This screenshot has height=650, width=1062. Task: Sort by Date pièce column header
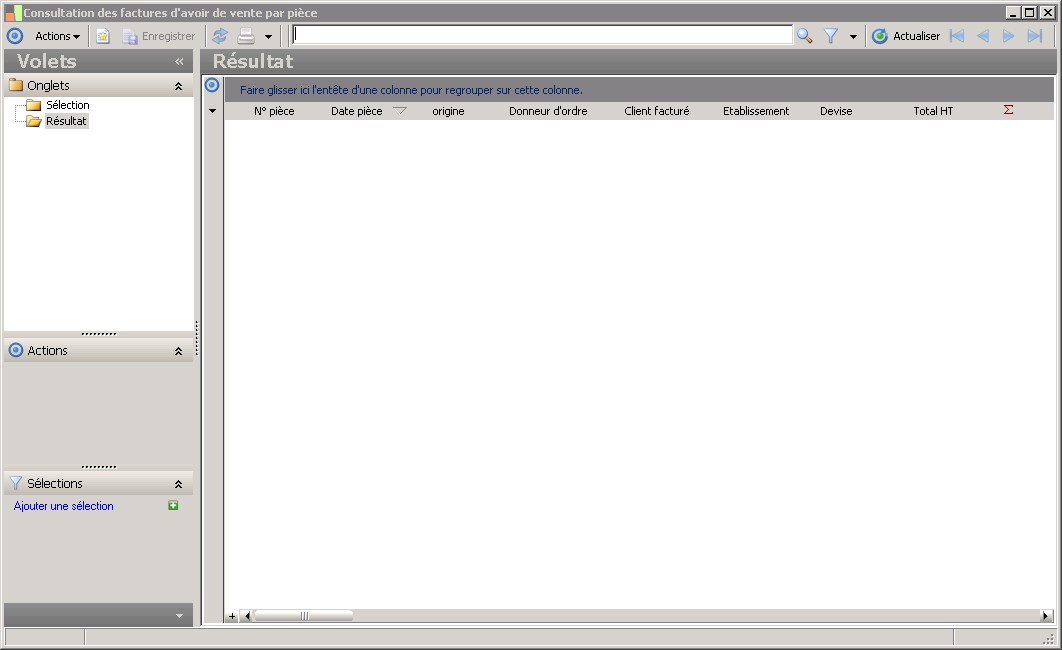pos(356,111)
